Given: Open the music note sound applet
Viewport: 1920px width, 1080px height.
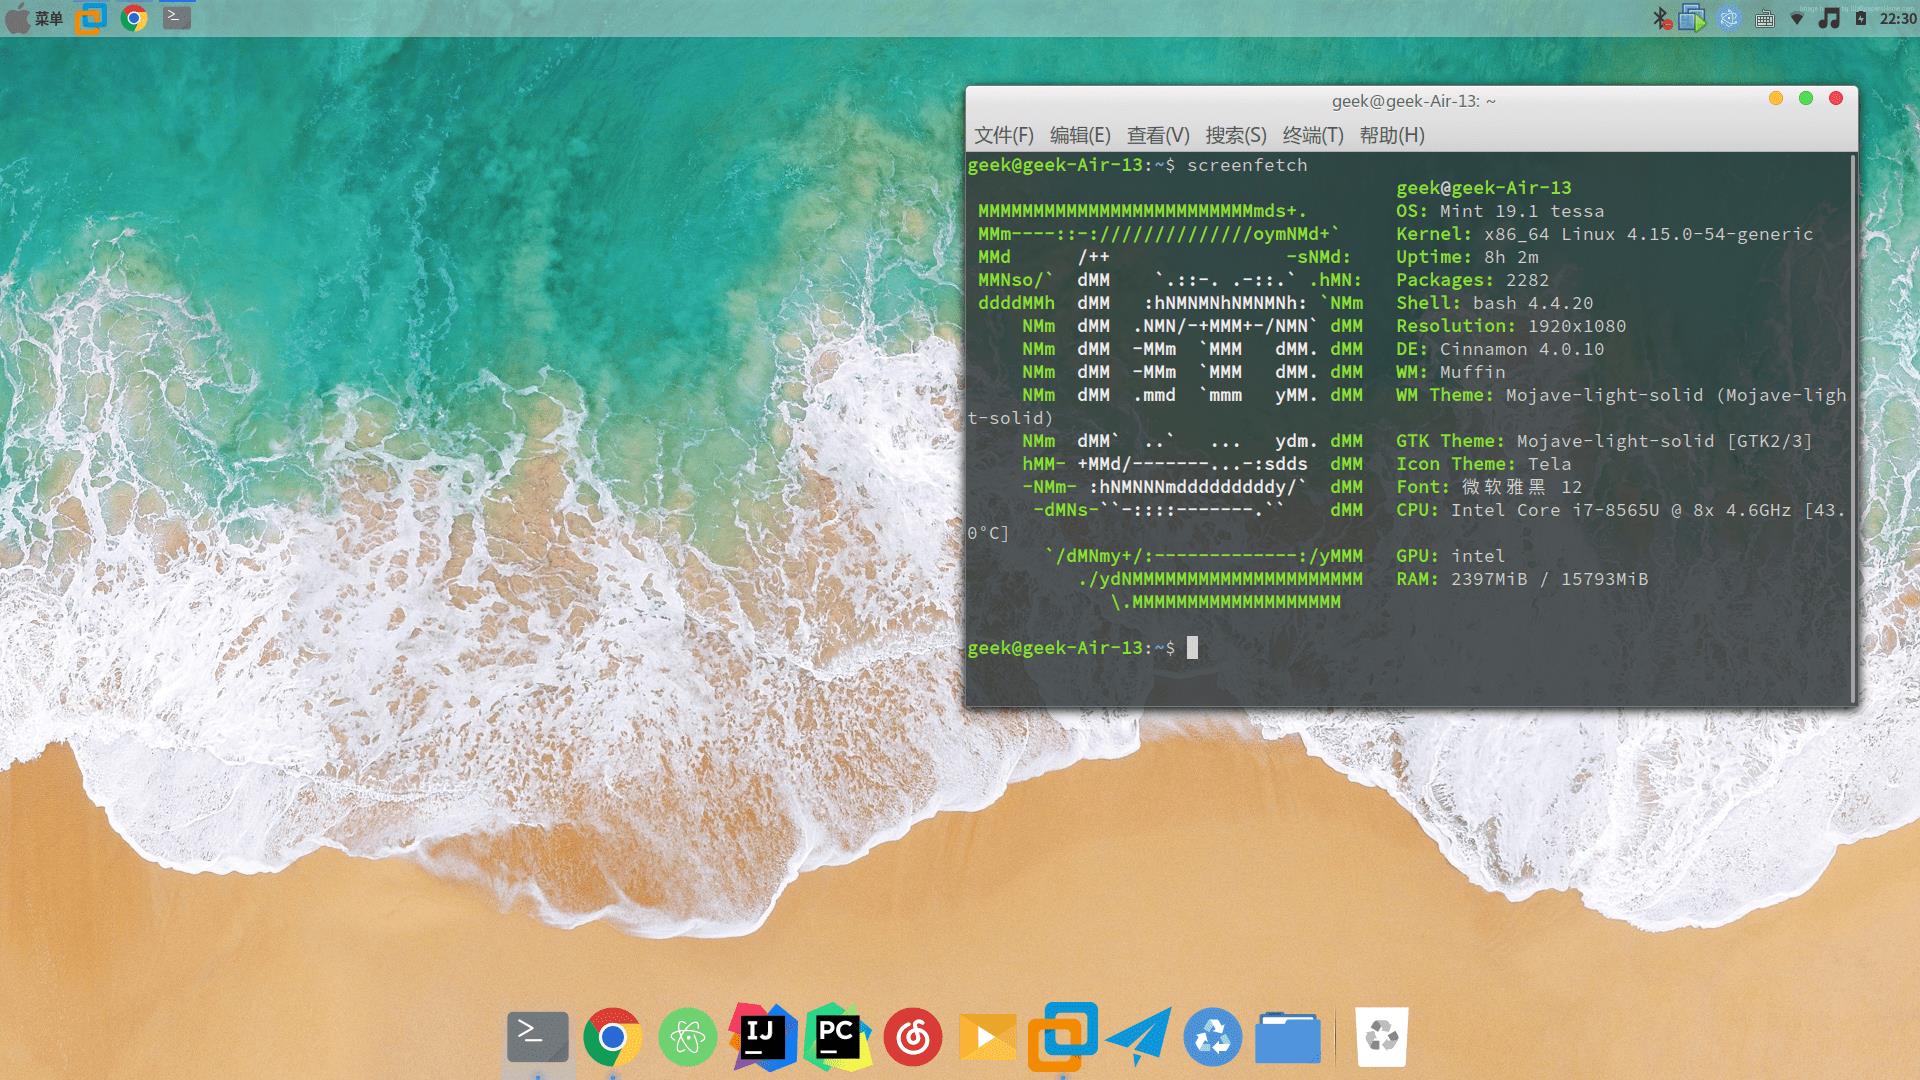Looking at the screenshot, I should [1829, 18].
